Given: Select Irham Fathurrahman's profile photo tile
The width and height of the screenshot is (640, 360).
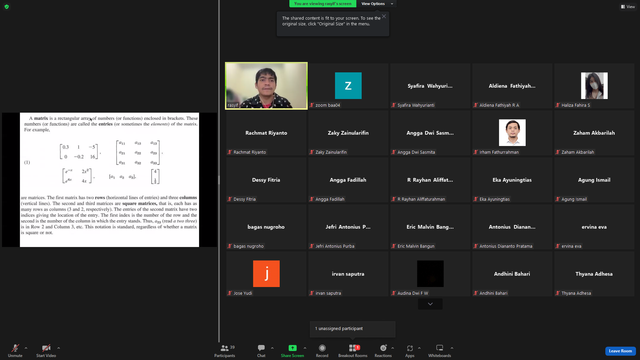Looking at the screenshot, I should (512, 133).
